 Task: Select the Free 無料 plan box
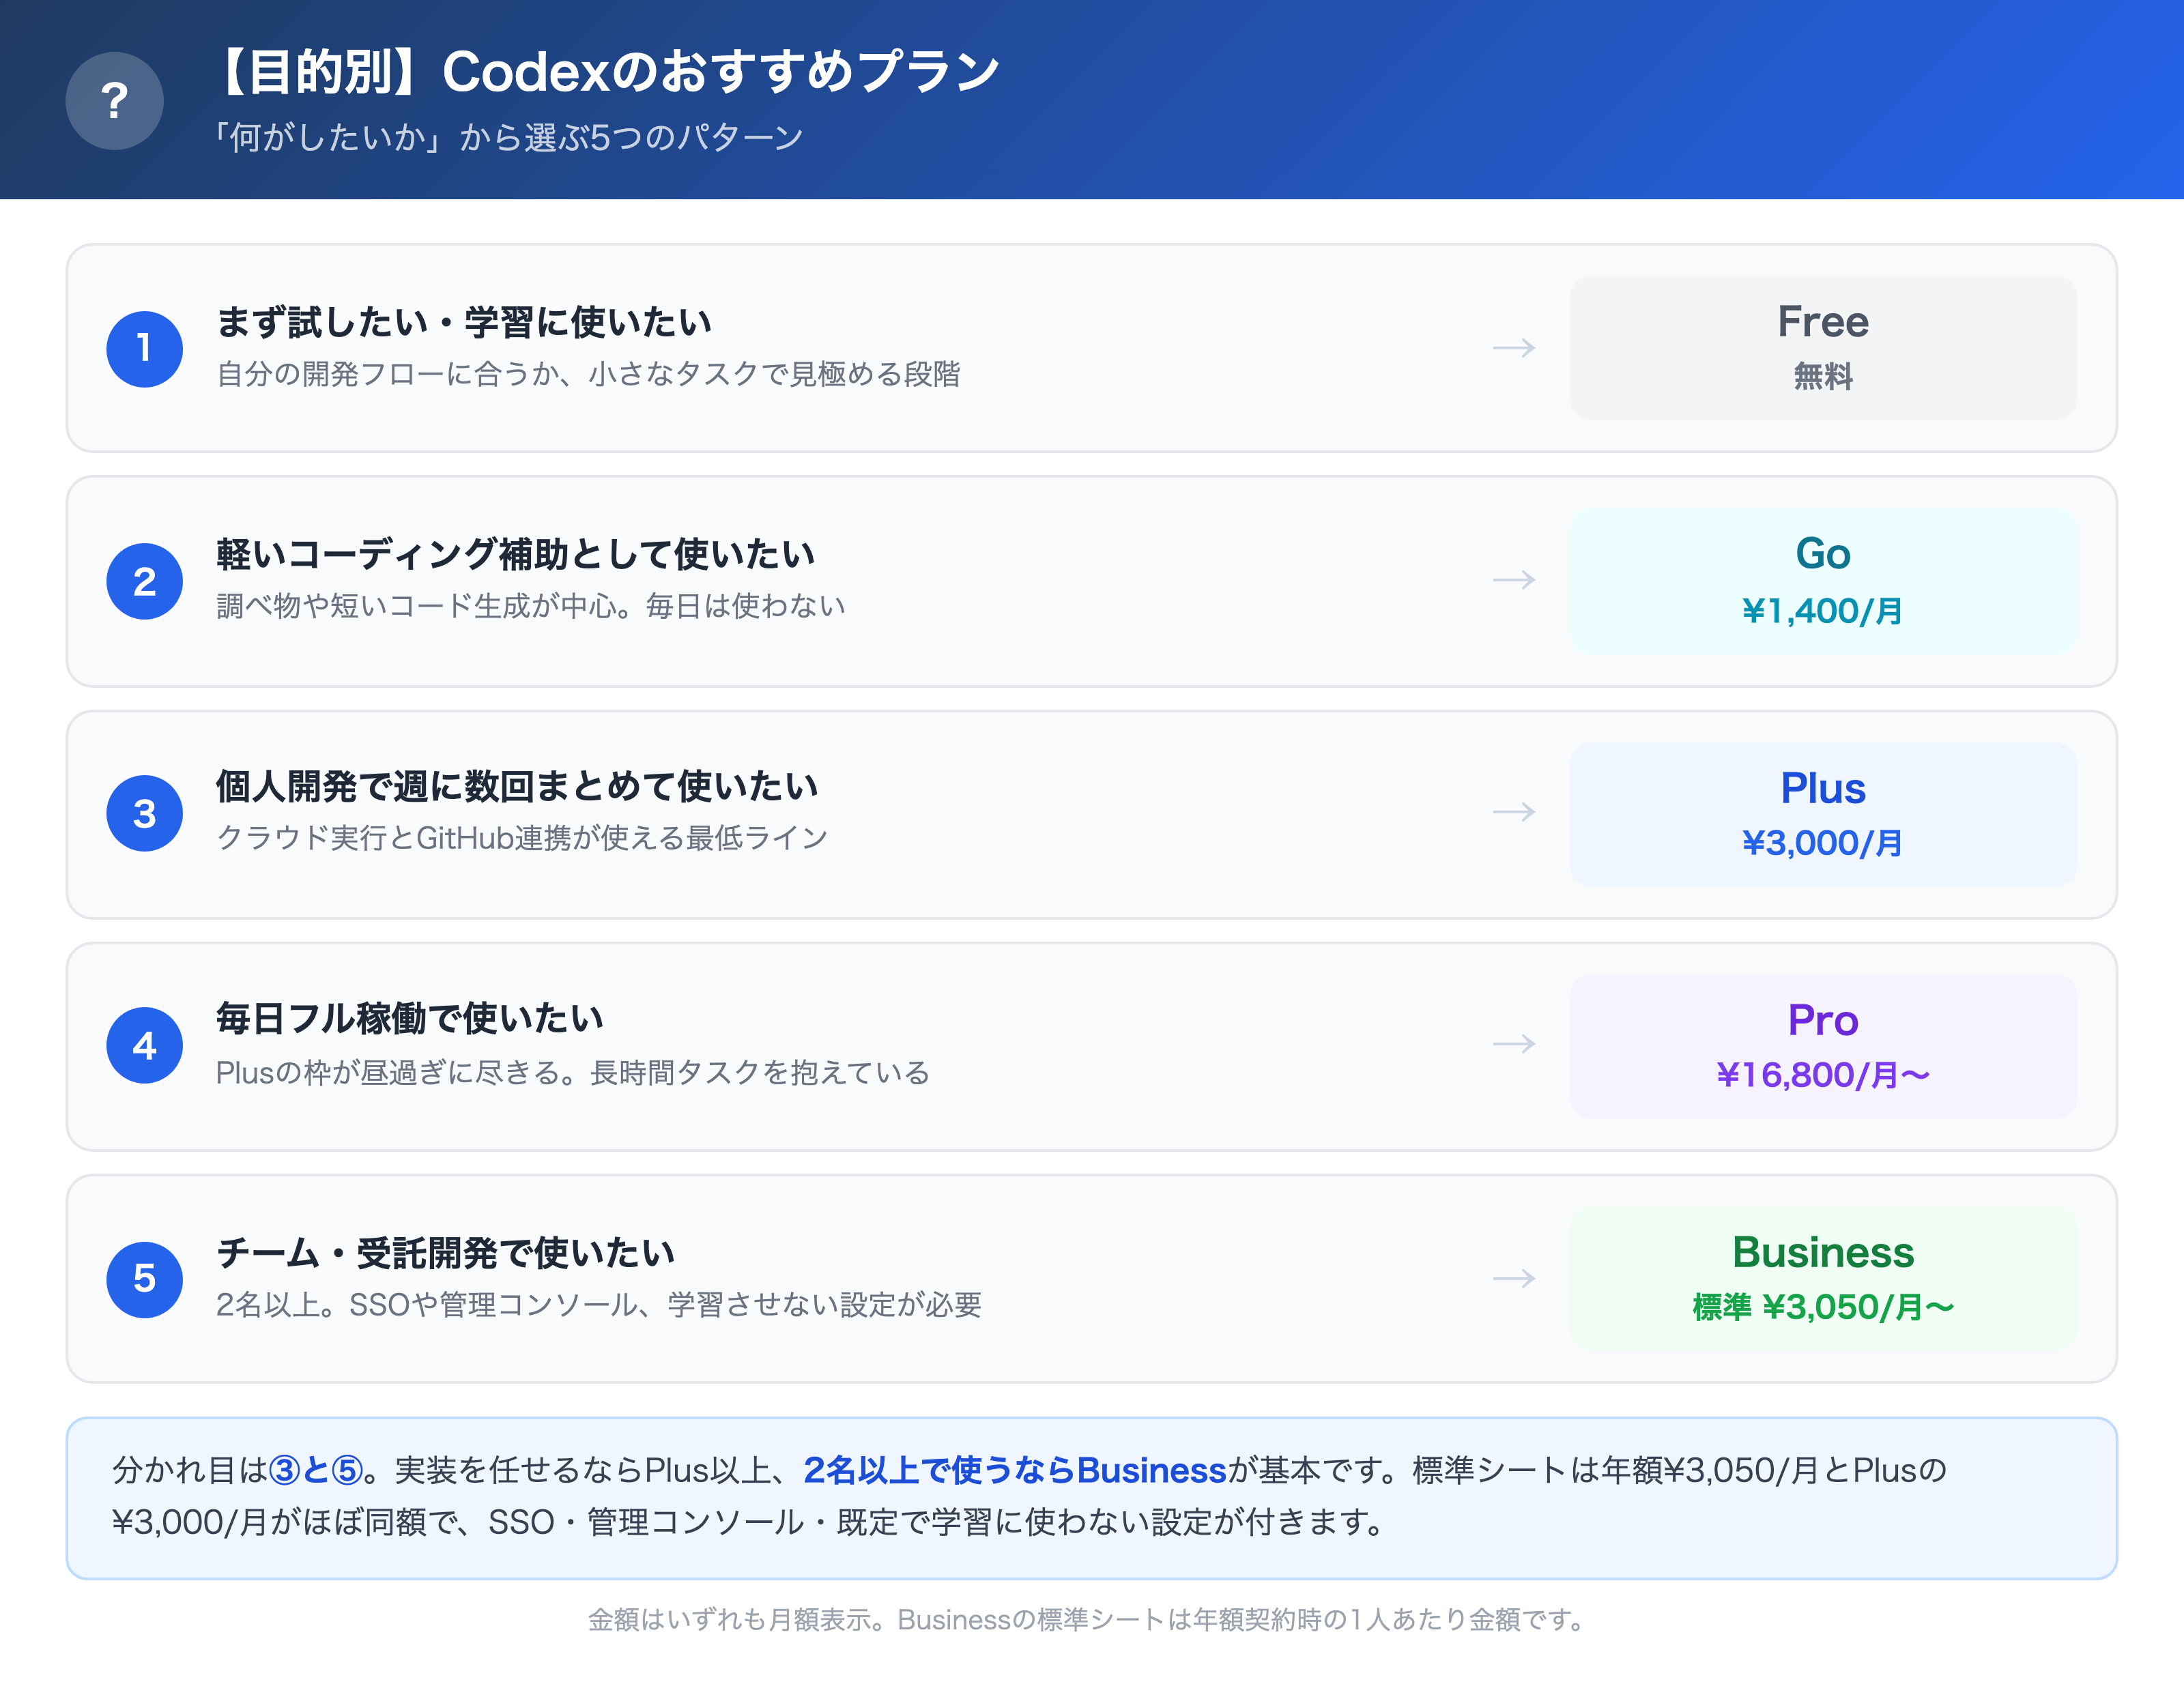1822,348
